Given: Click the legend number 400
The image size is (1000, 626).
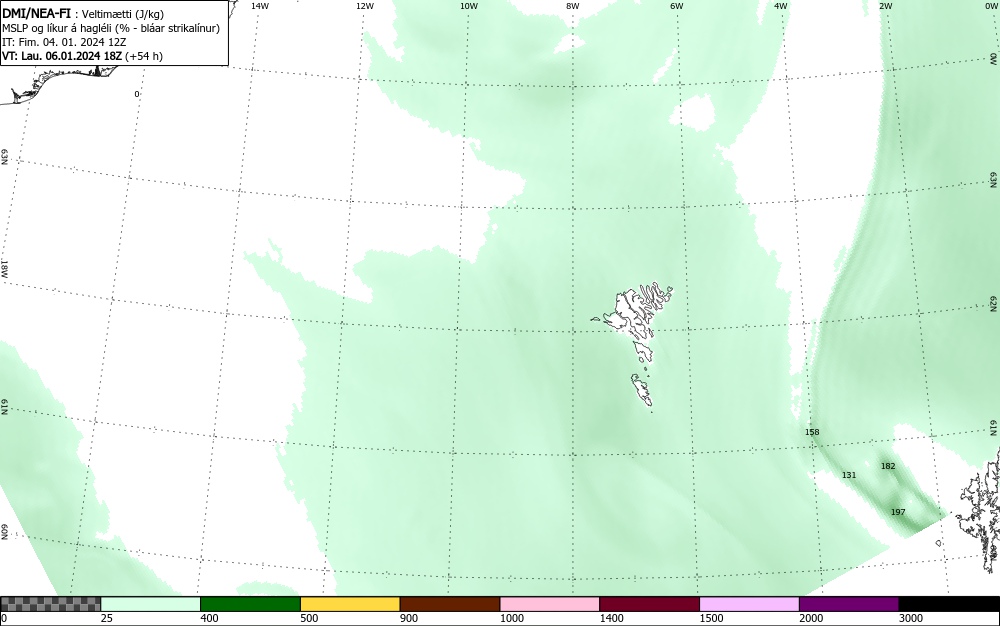Looking at the screenshot, I should click(x=209, y=618).
